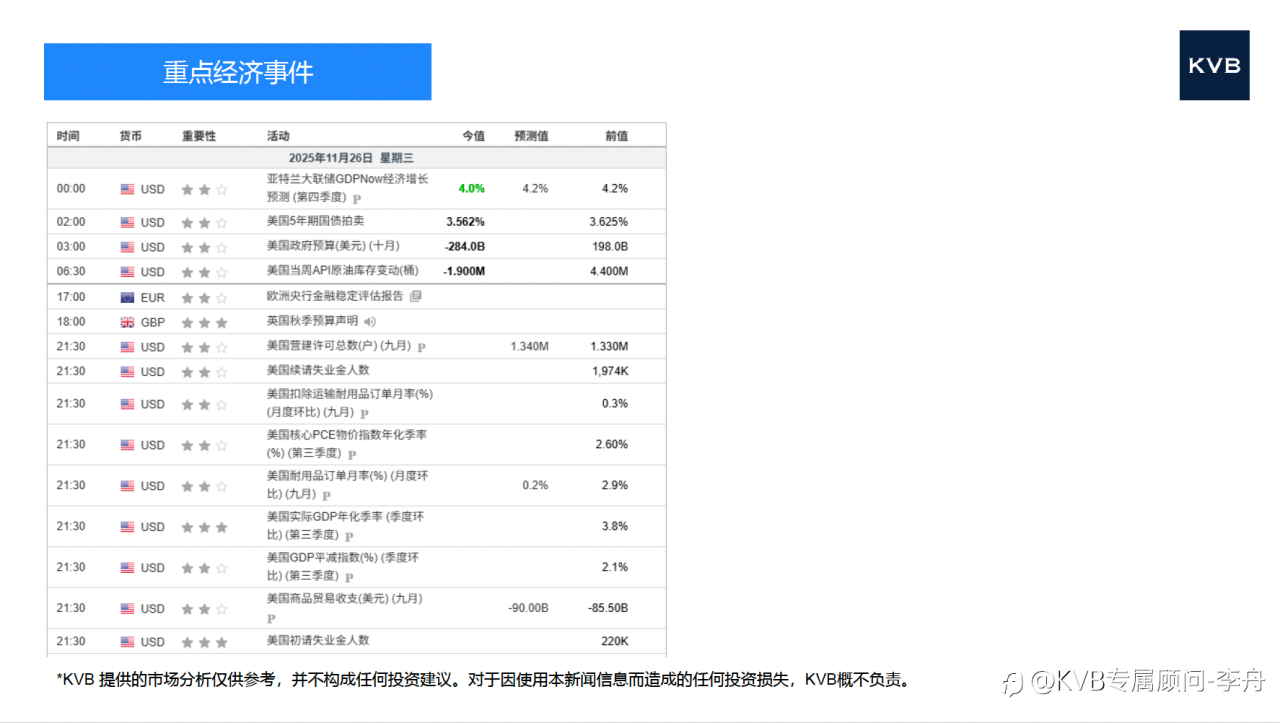
Task: Click the forecast value 0.2%
Action: point(535,486)
